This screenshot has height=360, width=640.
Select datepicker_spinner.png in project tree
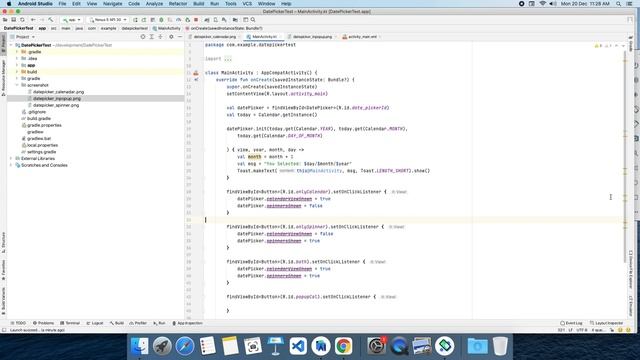click(56, 105)
